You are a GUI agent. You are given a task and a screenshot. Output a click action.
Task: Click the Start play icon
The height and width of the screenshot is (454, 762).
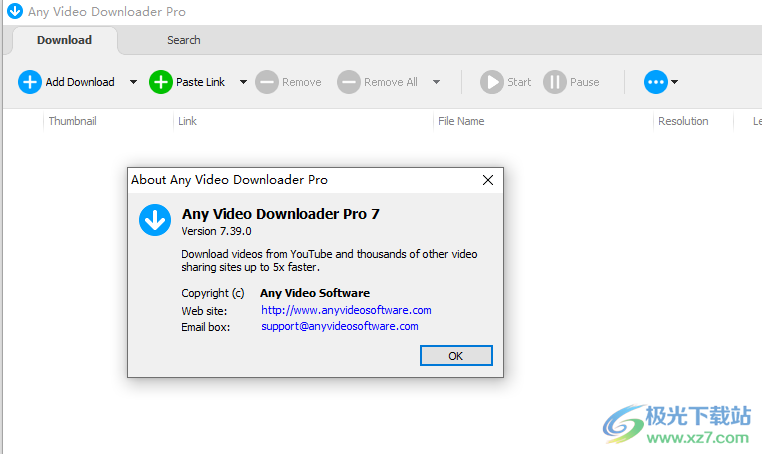tap(492, 82)
